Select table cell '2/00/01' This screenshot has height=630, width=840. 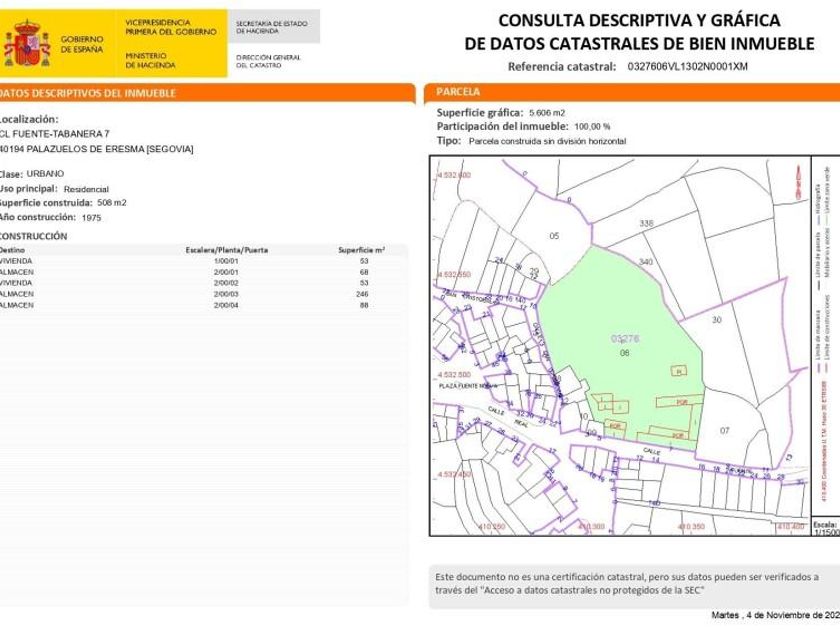pyautogui.click(x=226, y=272)
